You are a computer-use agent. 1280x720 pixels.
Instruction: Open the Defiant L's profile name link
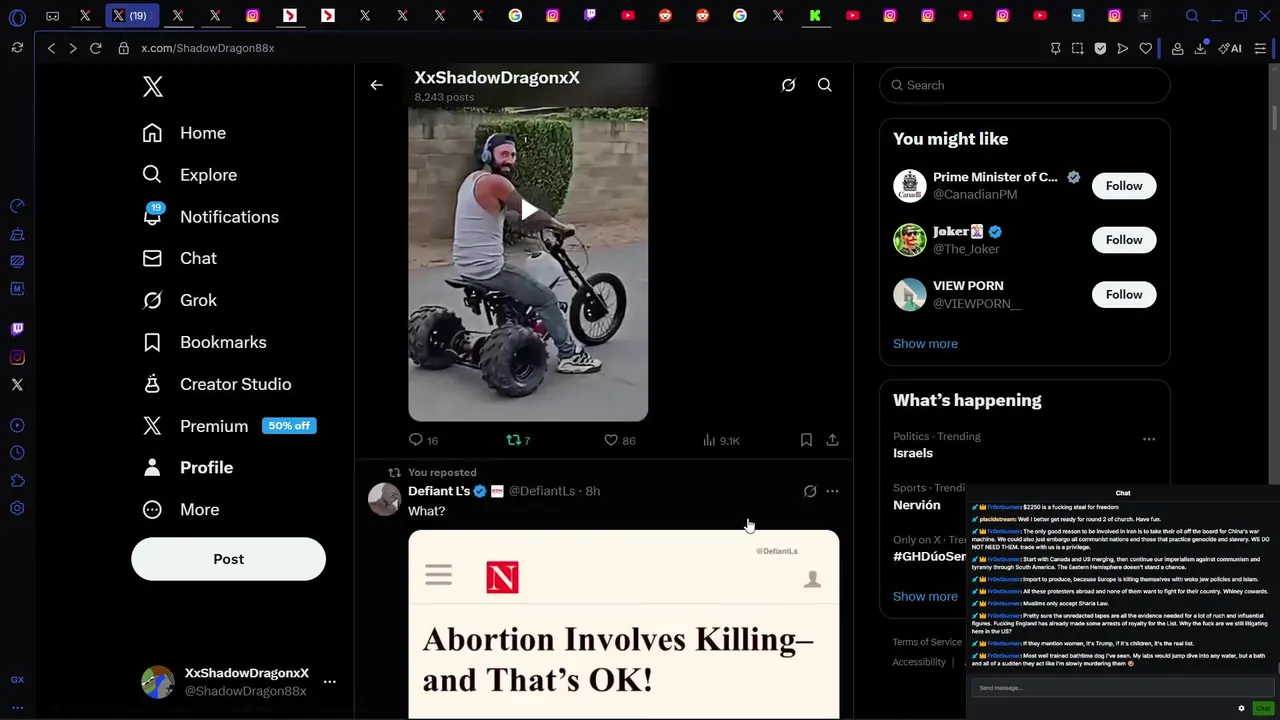(439, 491)
